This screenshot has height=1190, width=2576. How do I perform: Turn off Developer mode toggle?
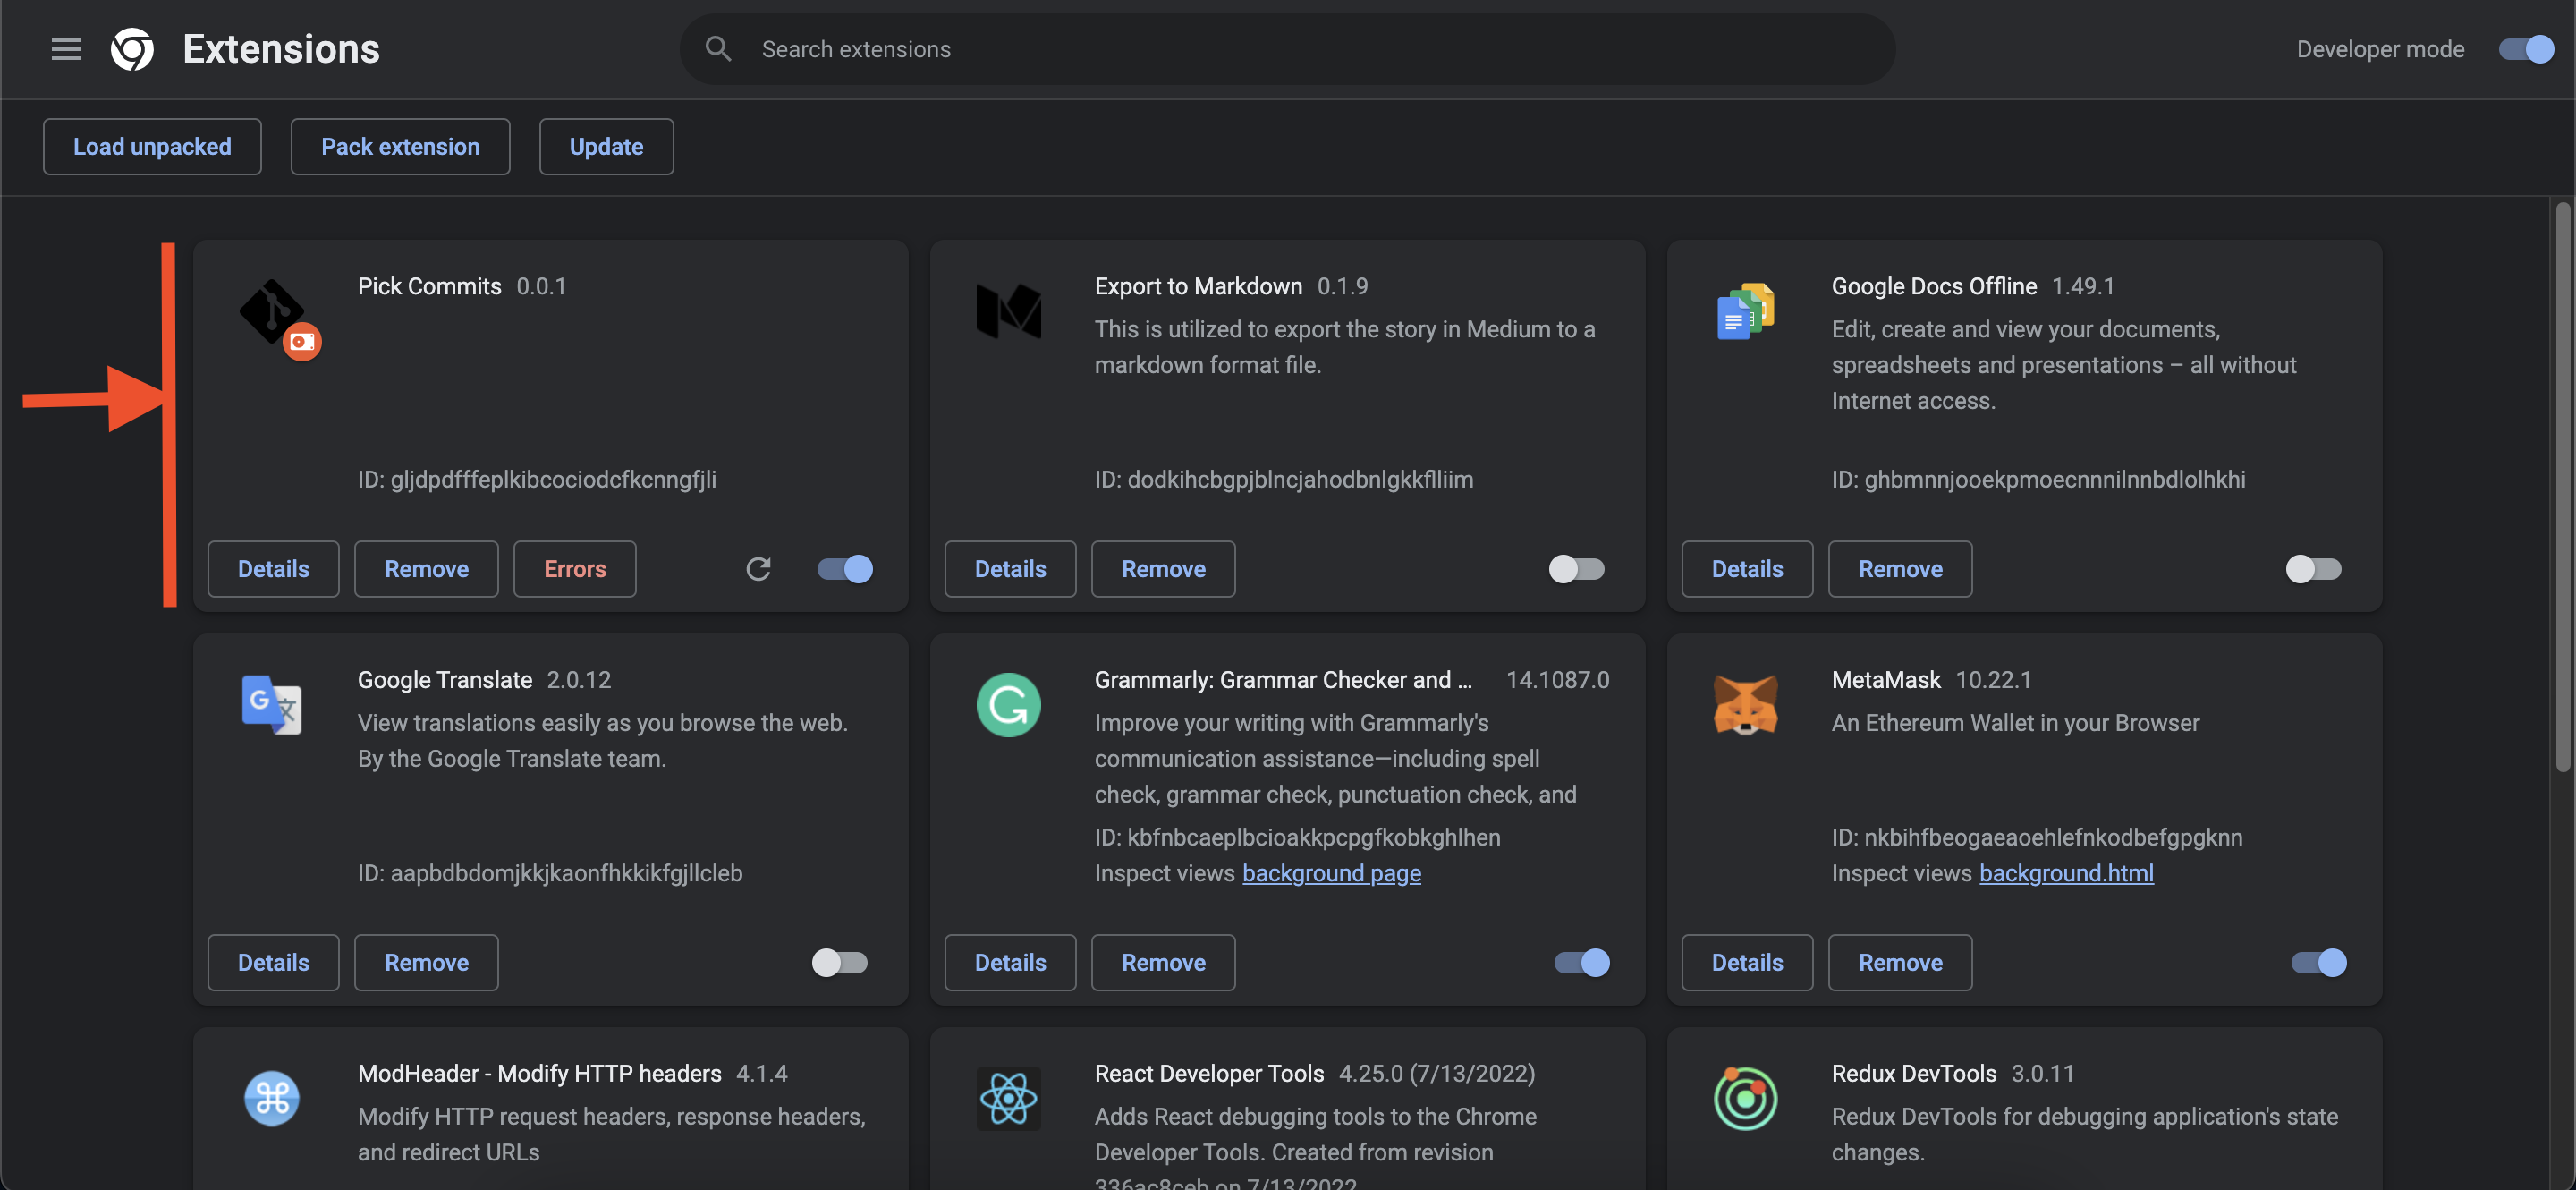pos(2525,49)
